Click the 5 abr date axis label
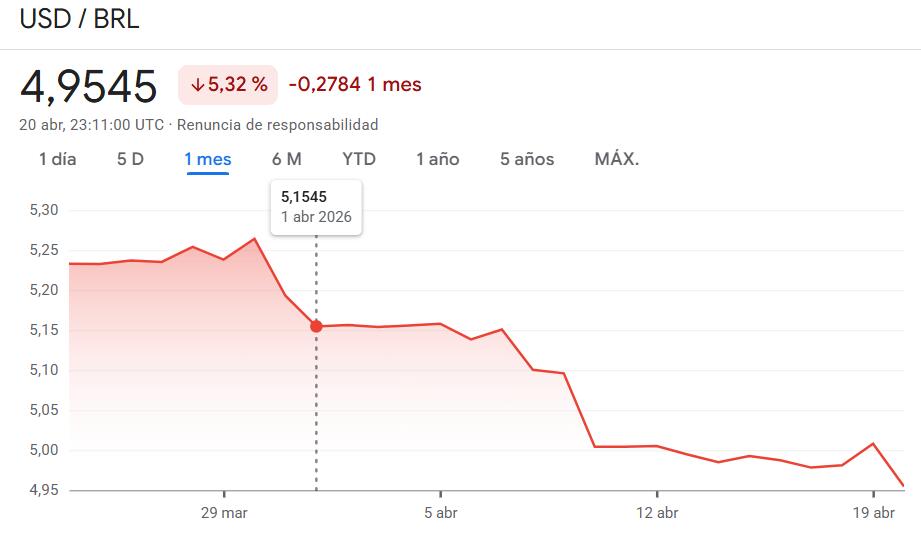Screen dimensions: 921x541 click(x=440, y=512)
